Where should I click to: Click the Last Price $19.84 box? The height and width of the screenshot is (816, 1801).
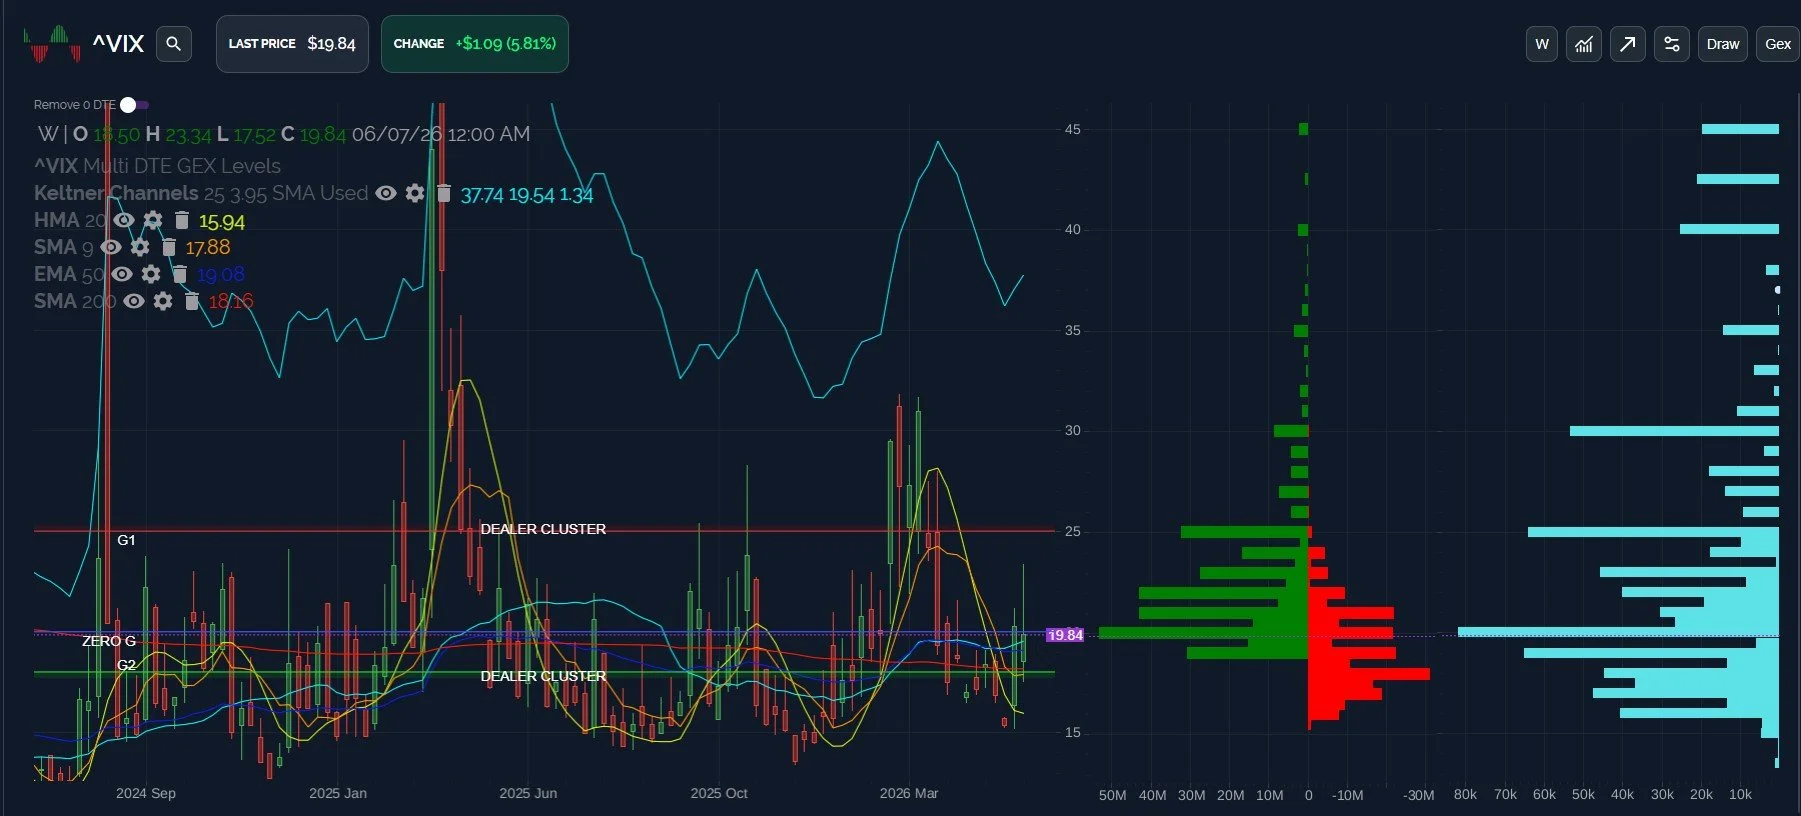pos(292,44)
